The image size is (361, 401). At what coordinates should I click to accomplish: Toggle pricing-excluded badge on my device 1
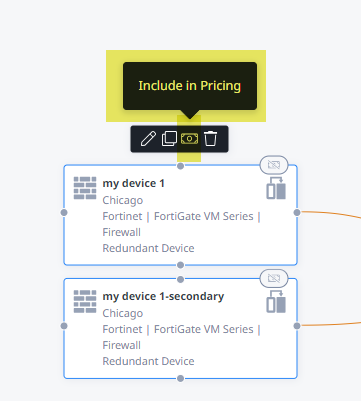pyautogui.click(x=274, y=165)
